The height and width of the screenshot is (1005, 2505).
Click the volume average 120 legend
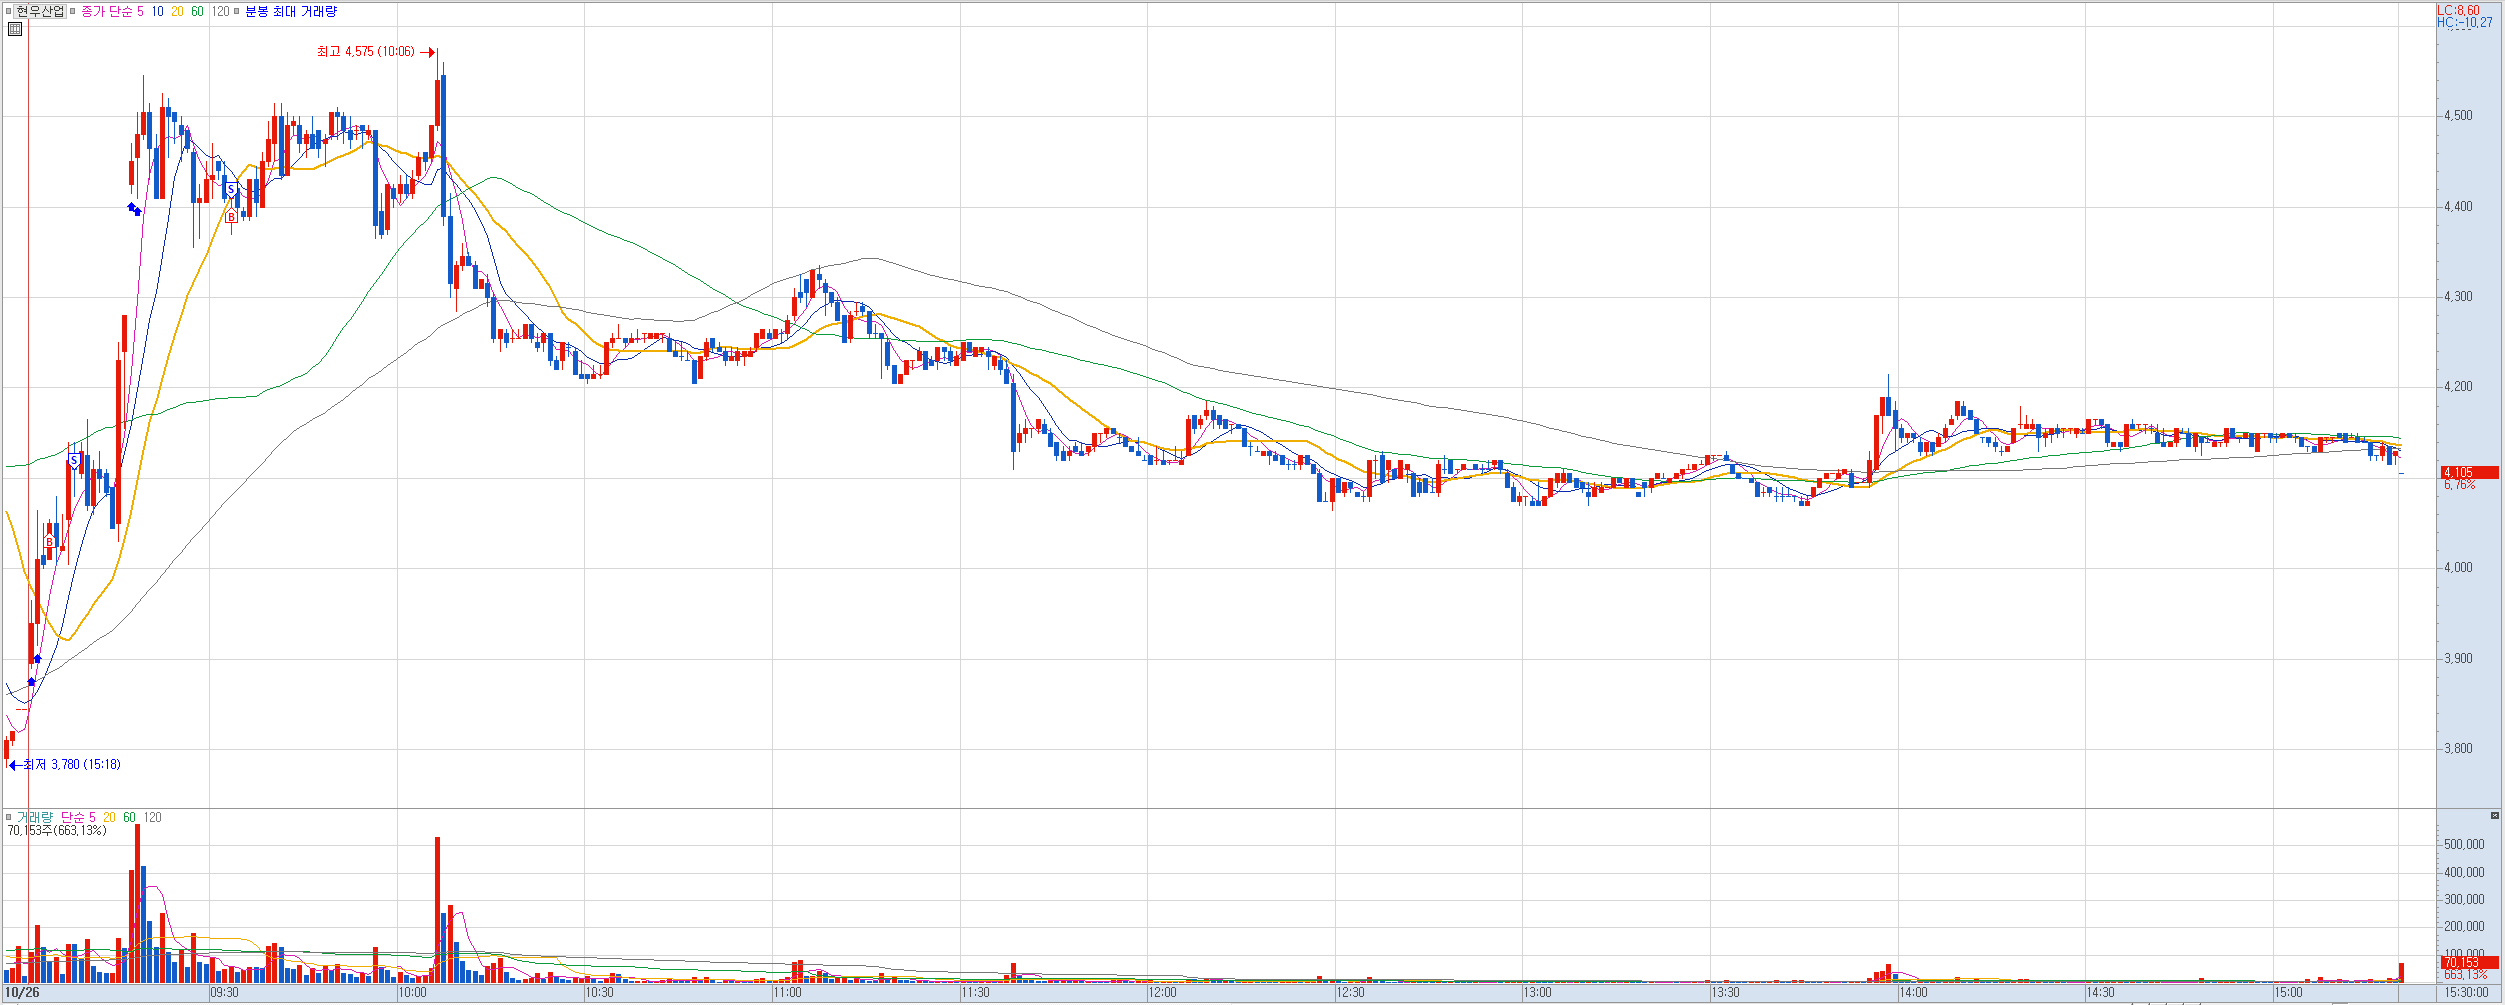pos(152,817)
